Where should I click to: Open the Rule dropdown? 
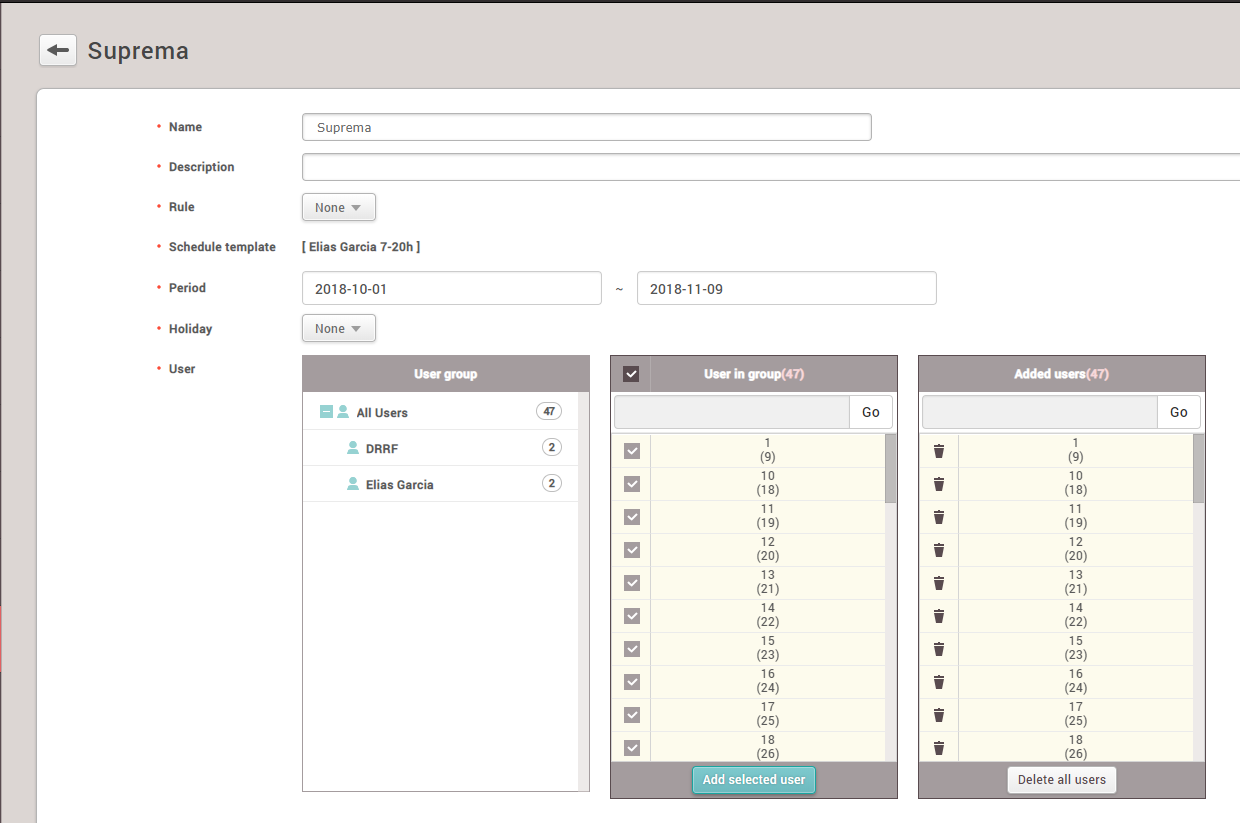coord(339,208)
